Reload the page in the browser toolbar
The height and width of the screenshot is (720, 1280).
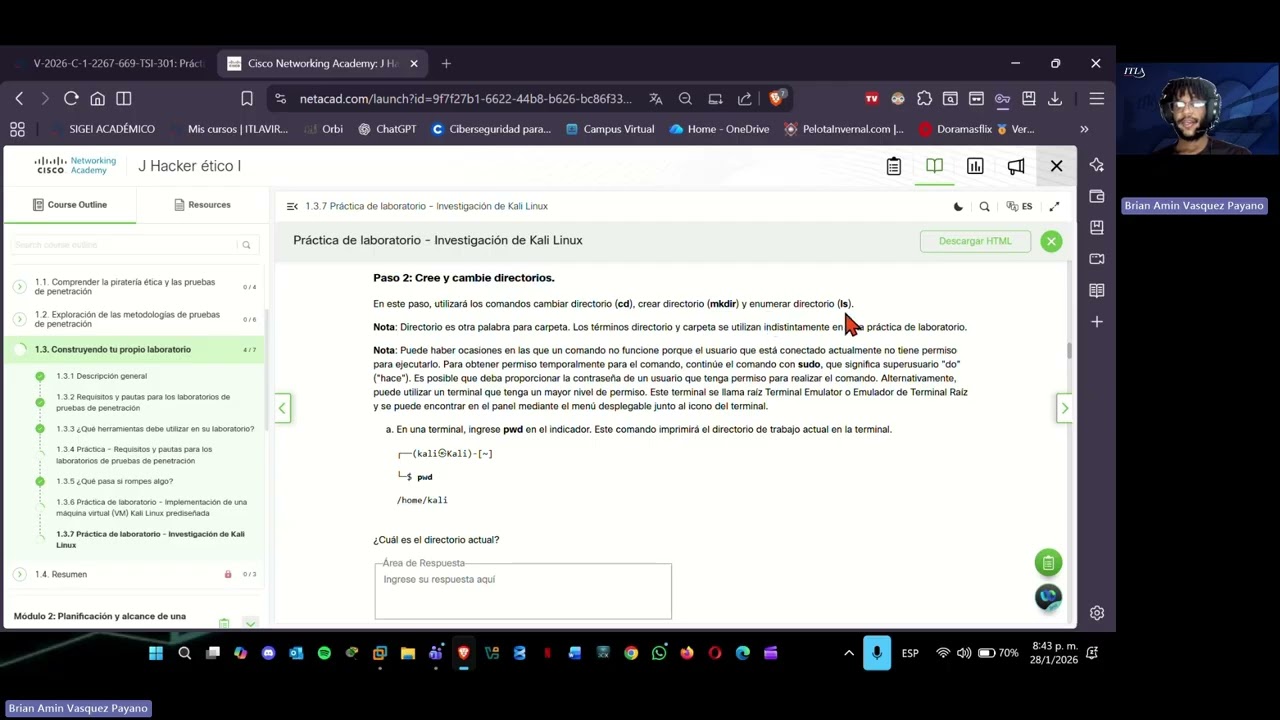pyautogui.click(x=71, y=99)
